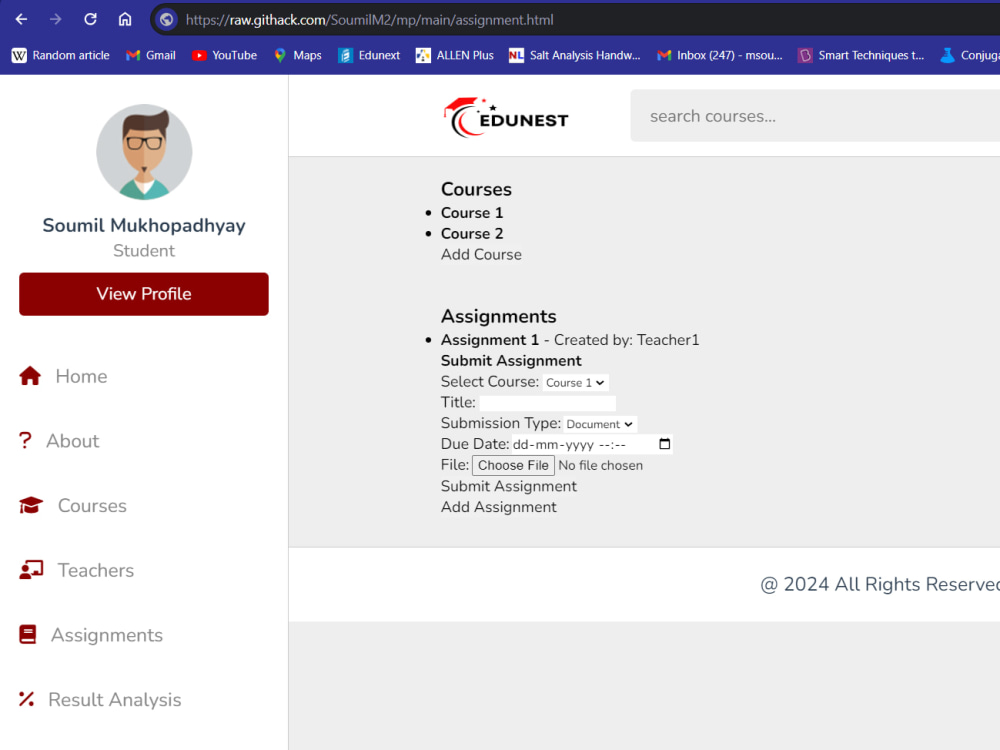Select Course 2 in the list
The height and width of the screenshot is (750, 1000).
[x=472, y=234]
